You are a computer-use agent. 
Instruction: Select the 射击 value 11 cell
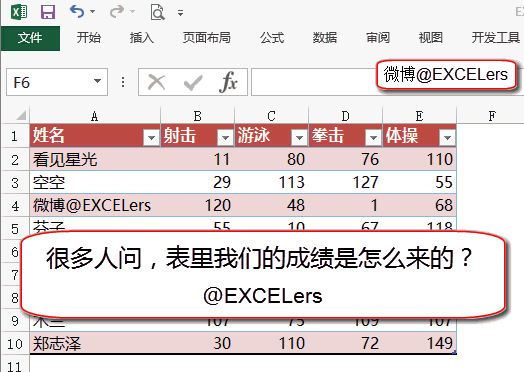(198, 159)
